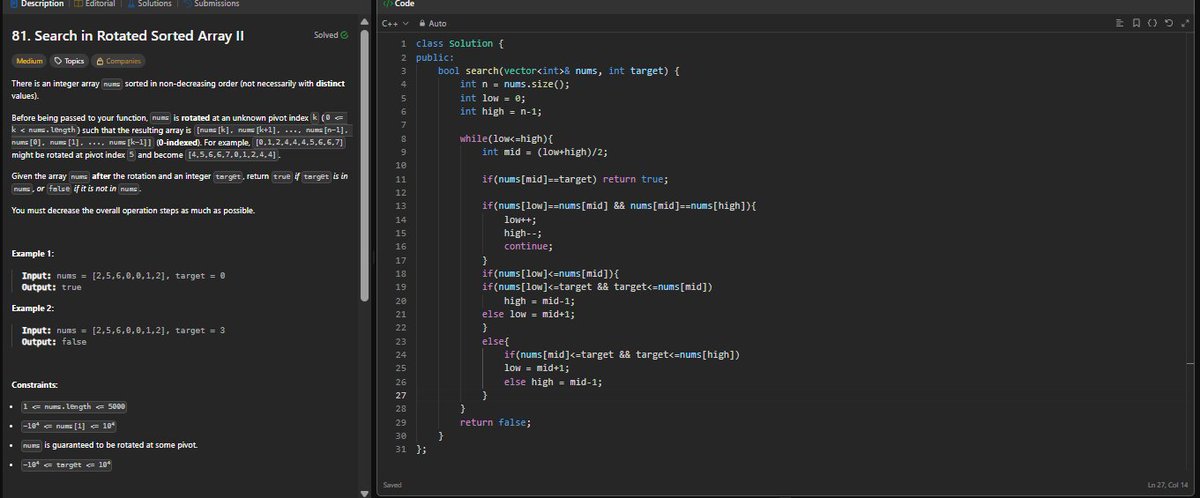This screenshot has width=1200, height=498.
Task: Click the continue; statement
Action: pos(529,245)
